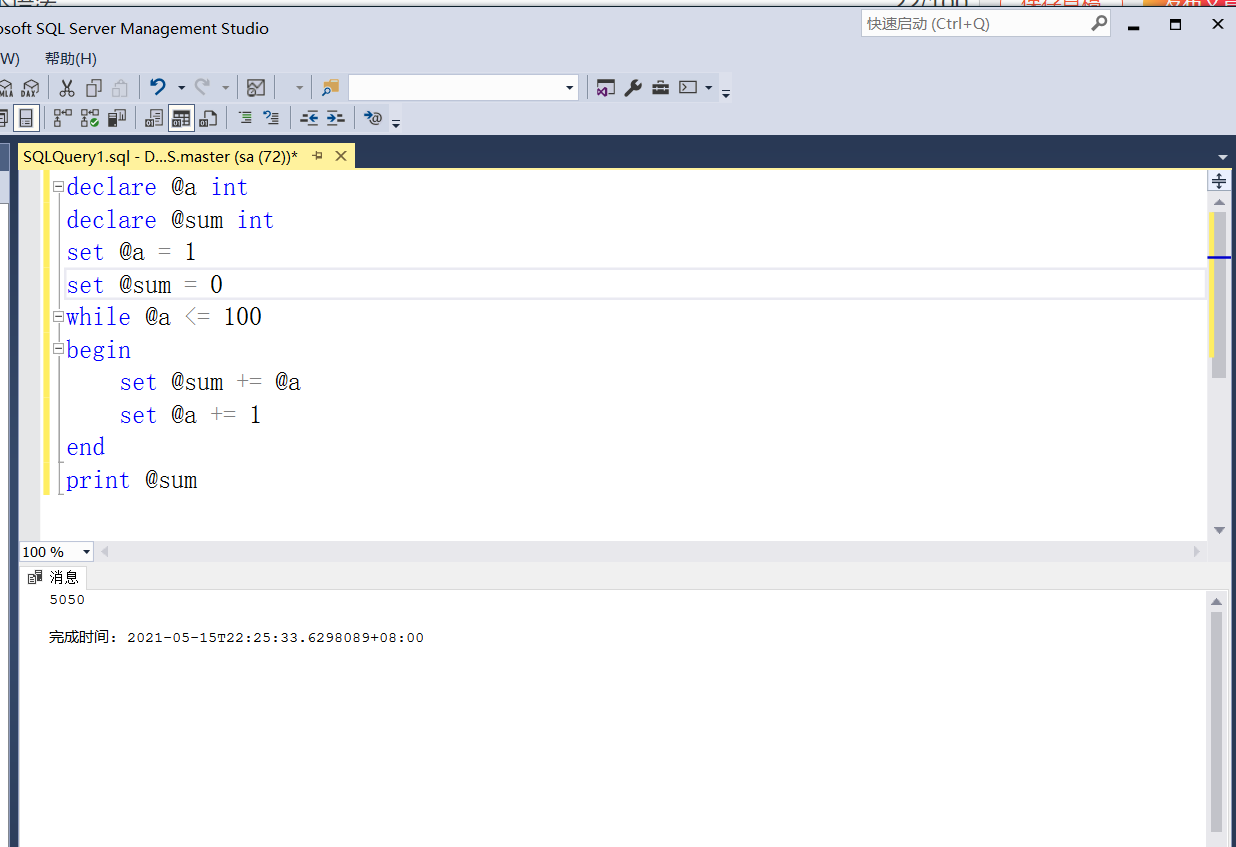
Task: Expand the command window icon dropdown arrow
Action: (709, 88)
